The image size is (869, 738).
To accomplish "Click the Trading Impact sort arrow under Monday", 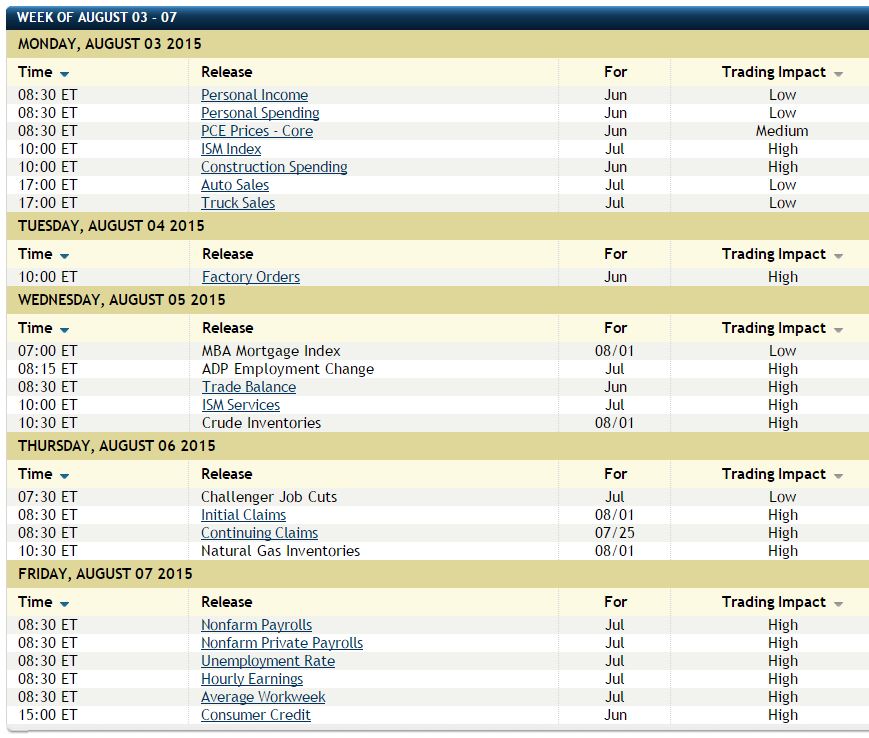I will [x=838, y=74].
